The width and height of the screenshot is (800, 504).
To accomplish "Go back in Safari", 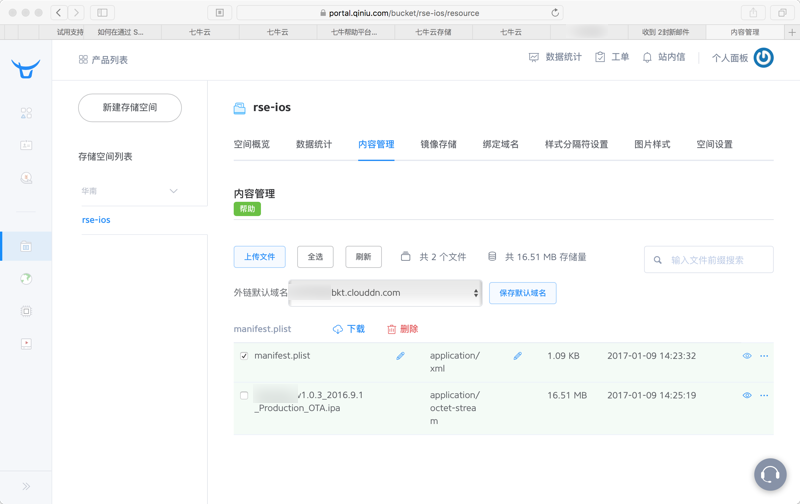I will tap(59, 12).
